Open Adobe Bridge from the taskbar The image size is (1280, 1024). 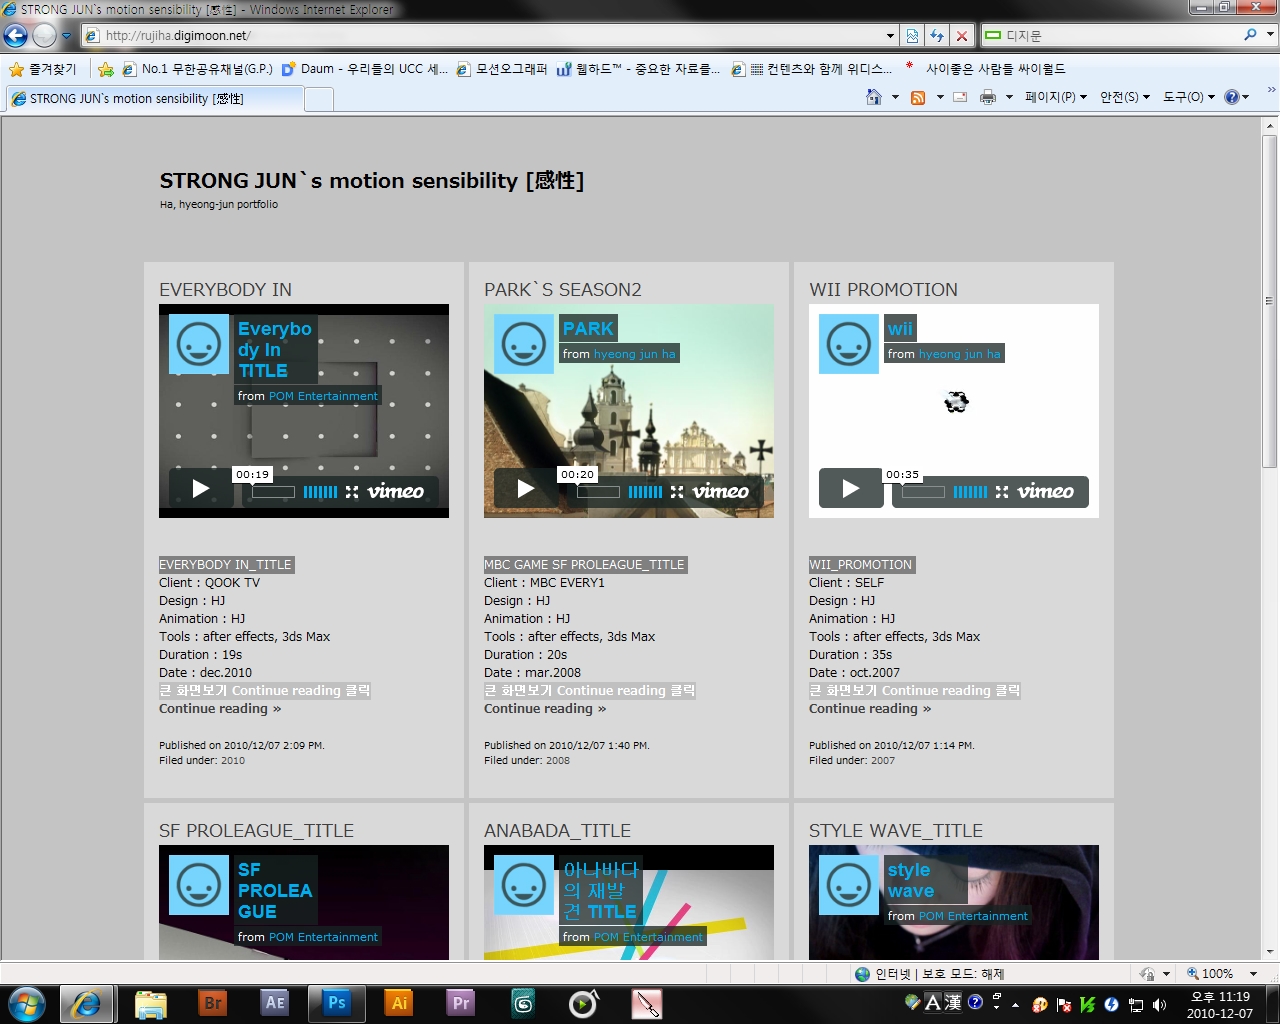(x=213, y=1003)
